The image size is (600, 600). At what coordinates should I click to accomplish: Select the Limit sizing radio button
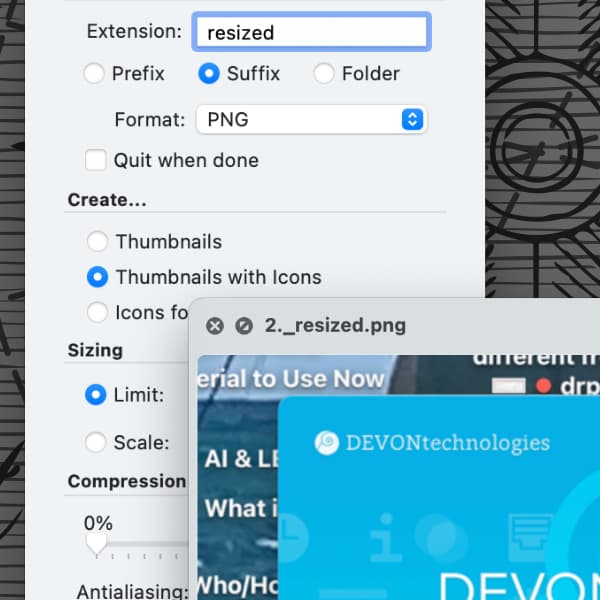[96, 395]
